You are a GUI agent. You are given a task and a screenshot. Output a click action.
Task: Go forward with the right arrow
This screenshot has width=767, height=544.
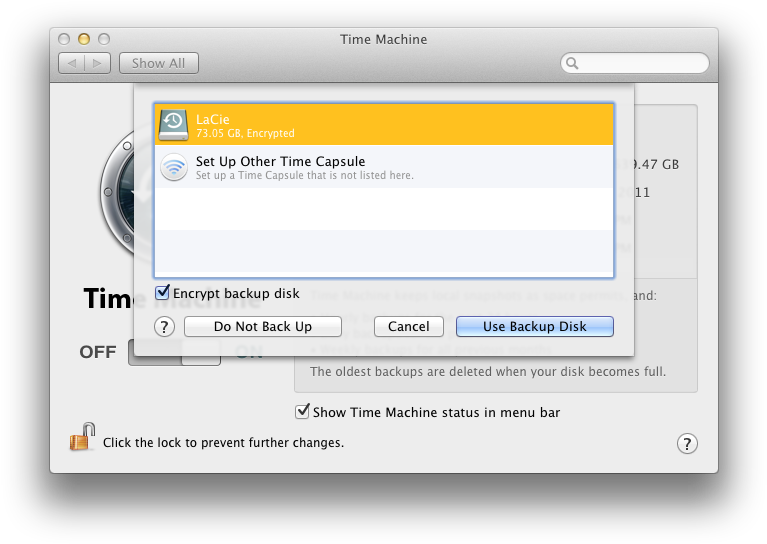click(x=97, y=63)
